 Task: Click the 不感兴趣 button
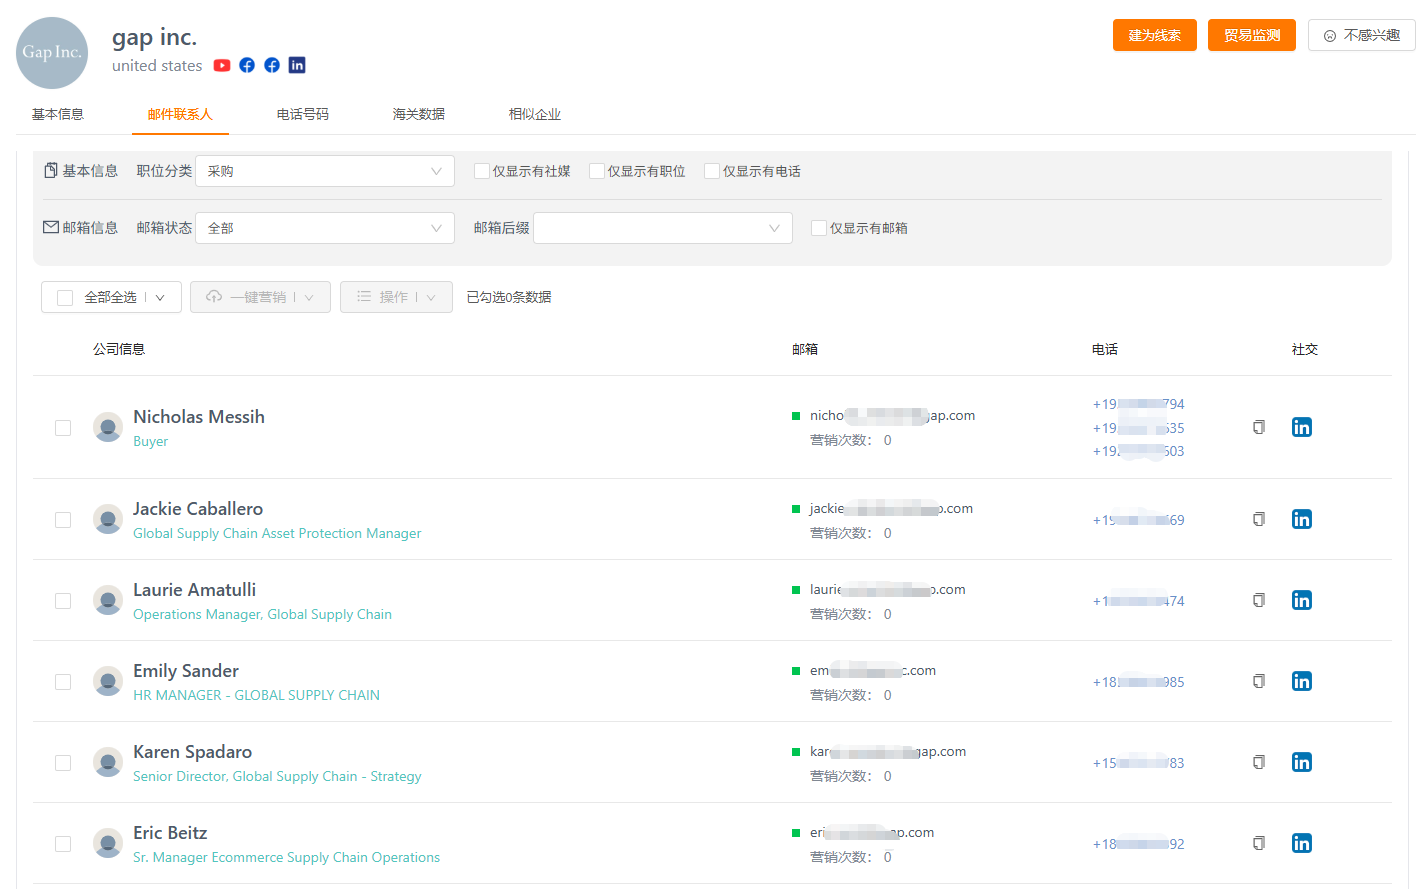click(1362, 35)
